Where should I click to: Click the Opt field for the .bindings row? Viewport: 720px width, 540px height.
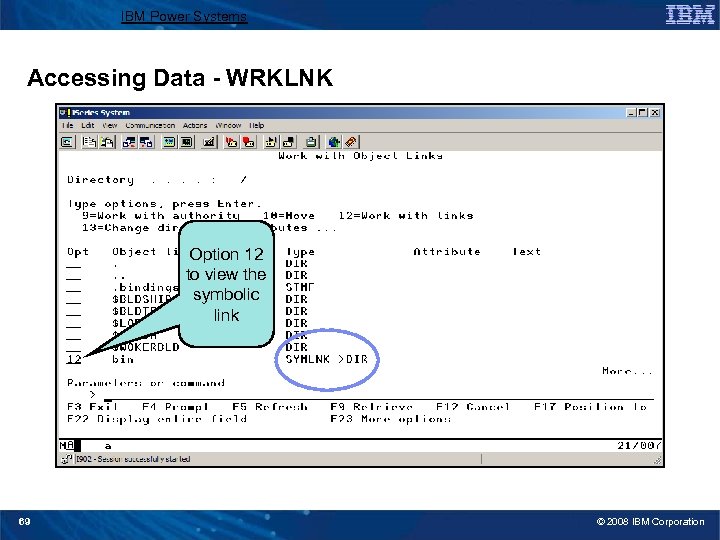[x=73, y=288]
